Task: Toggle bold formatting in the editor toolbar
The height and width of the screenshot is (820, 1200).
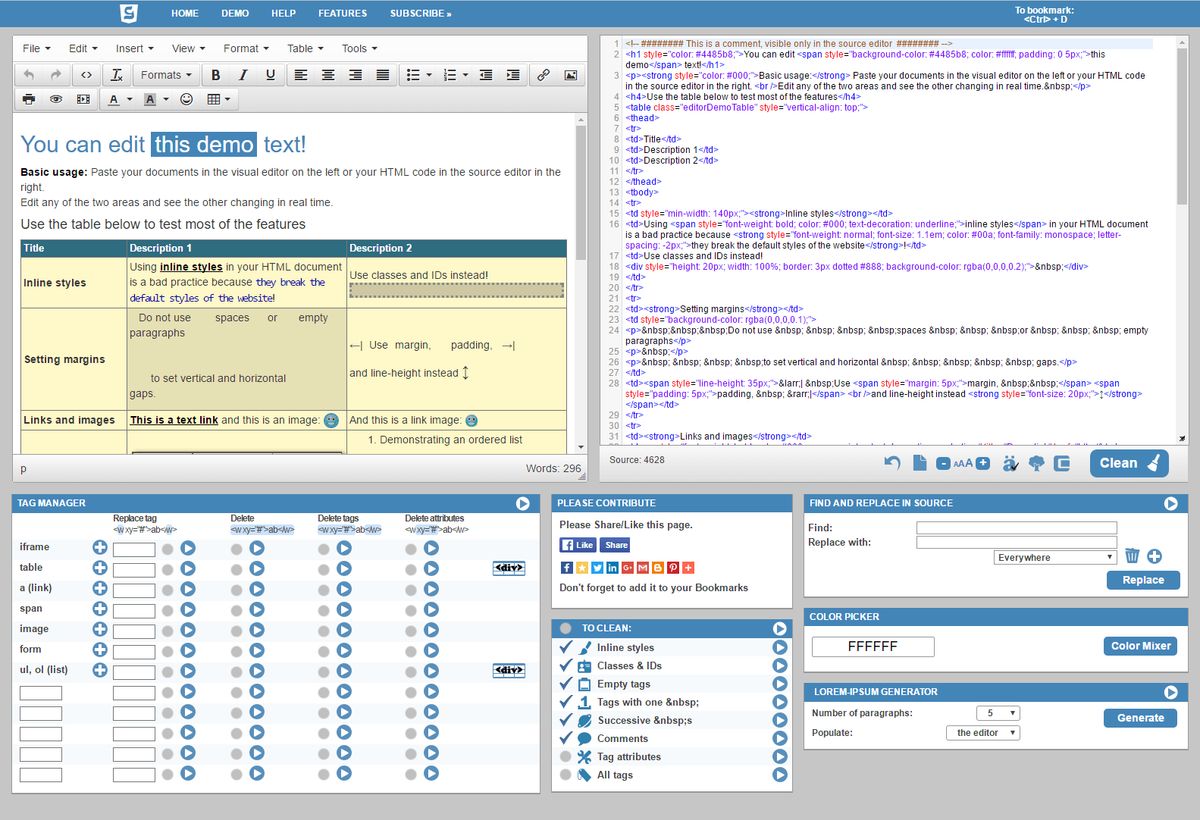Action: 214,75
